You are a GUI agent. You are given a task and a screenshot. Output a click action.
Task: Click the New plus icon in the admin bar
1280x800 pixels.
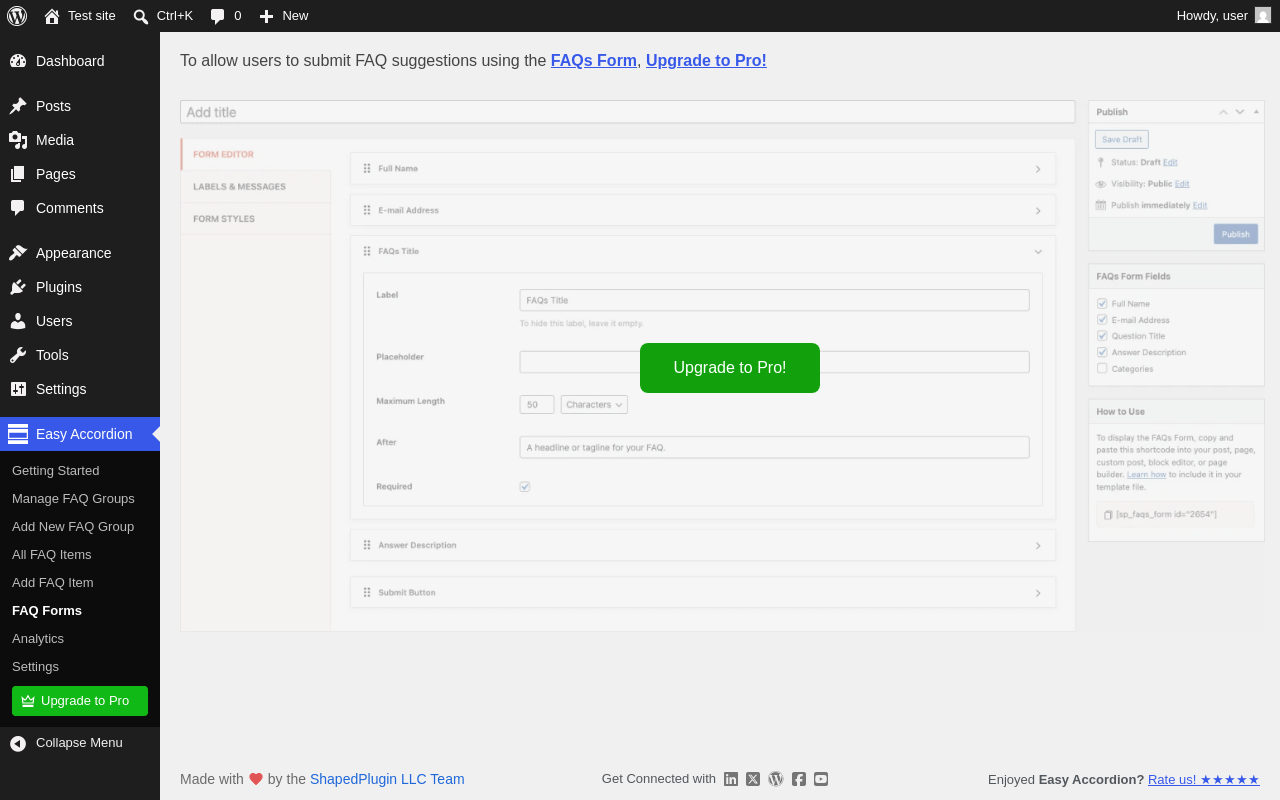[266, 16]
